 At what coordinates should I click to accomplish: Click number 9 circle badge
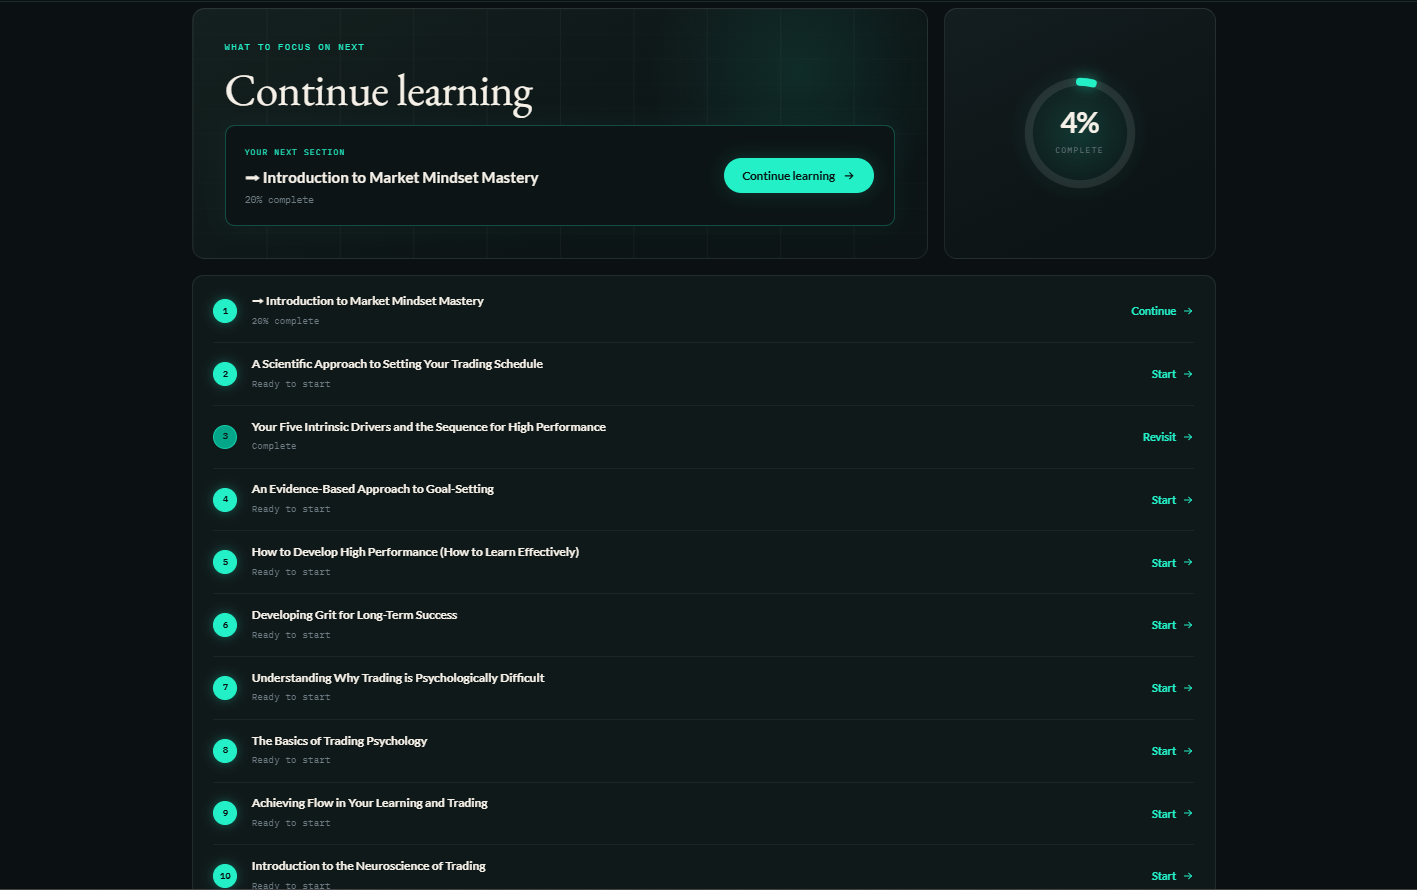tap(225, 813)
